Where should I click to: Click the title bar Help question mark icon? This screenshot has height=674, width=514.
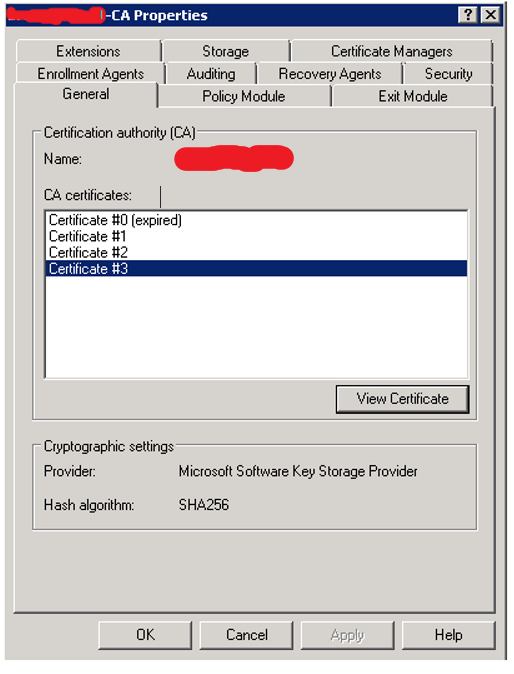(468, 15)
